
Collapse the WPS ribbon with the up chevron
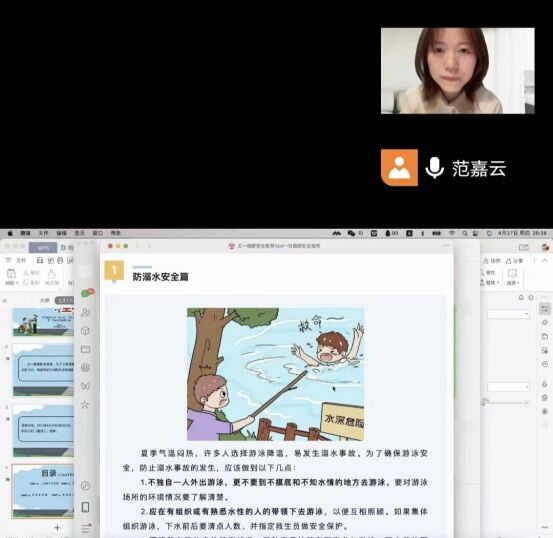(x=545, y=260)
